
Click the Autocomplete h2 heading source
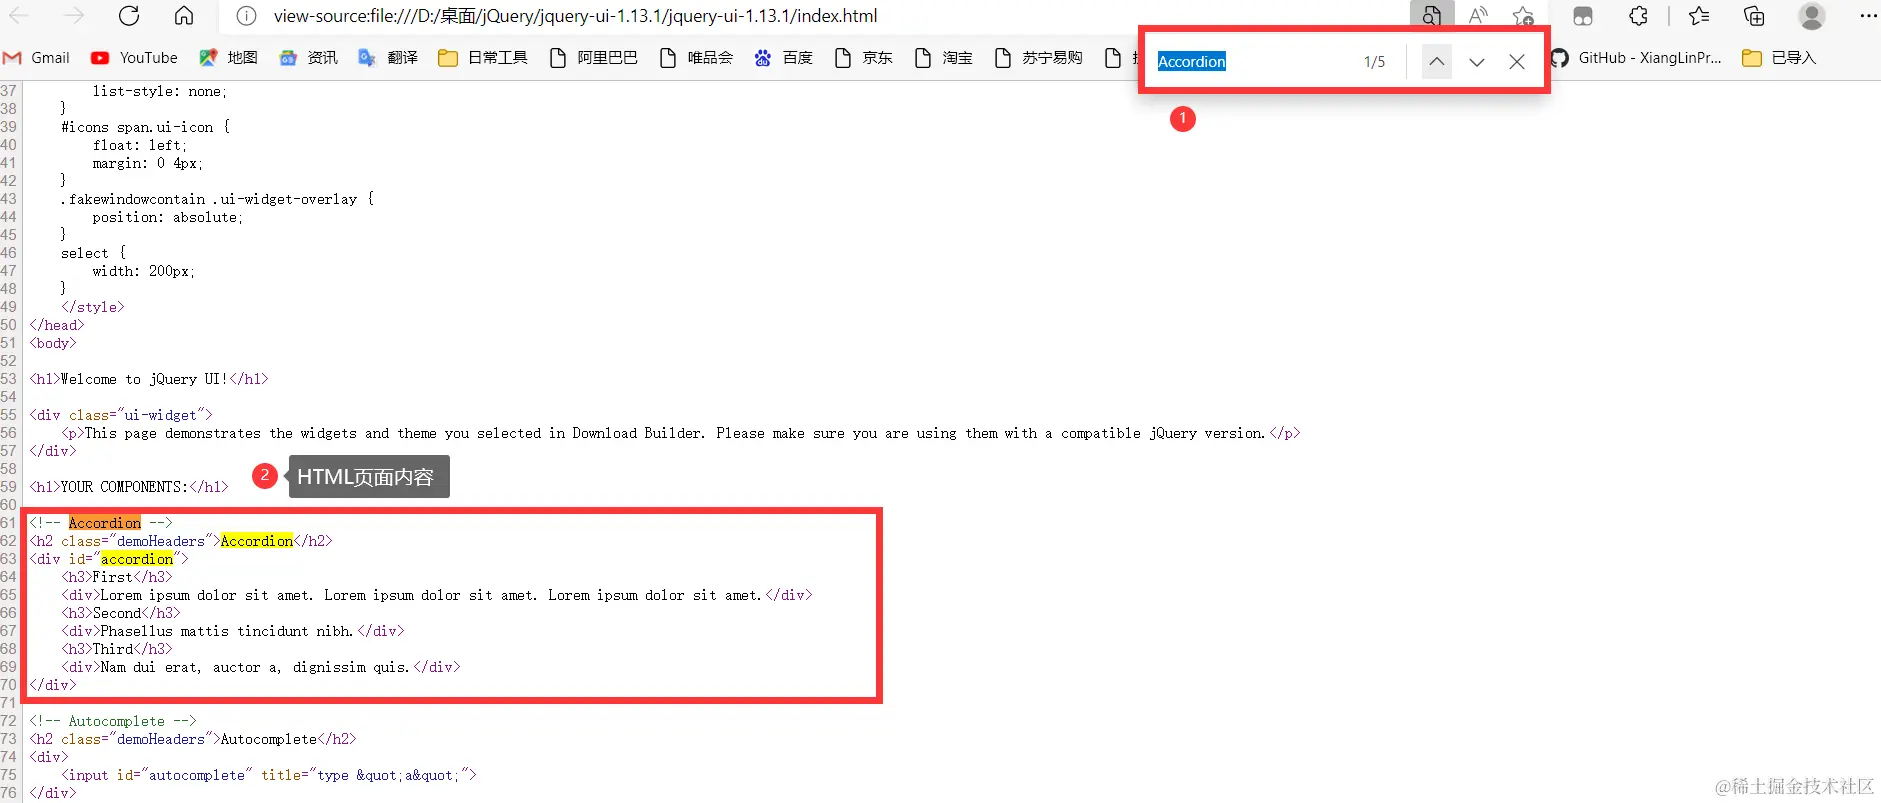click(193, 739)
